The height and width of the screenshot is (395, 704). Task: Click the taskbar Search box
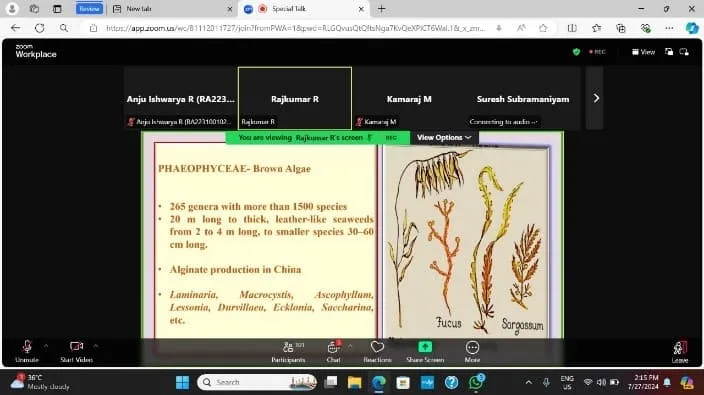coord(257,382)
